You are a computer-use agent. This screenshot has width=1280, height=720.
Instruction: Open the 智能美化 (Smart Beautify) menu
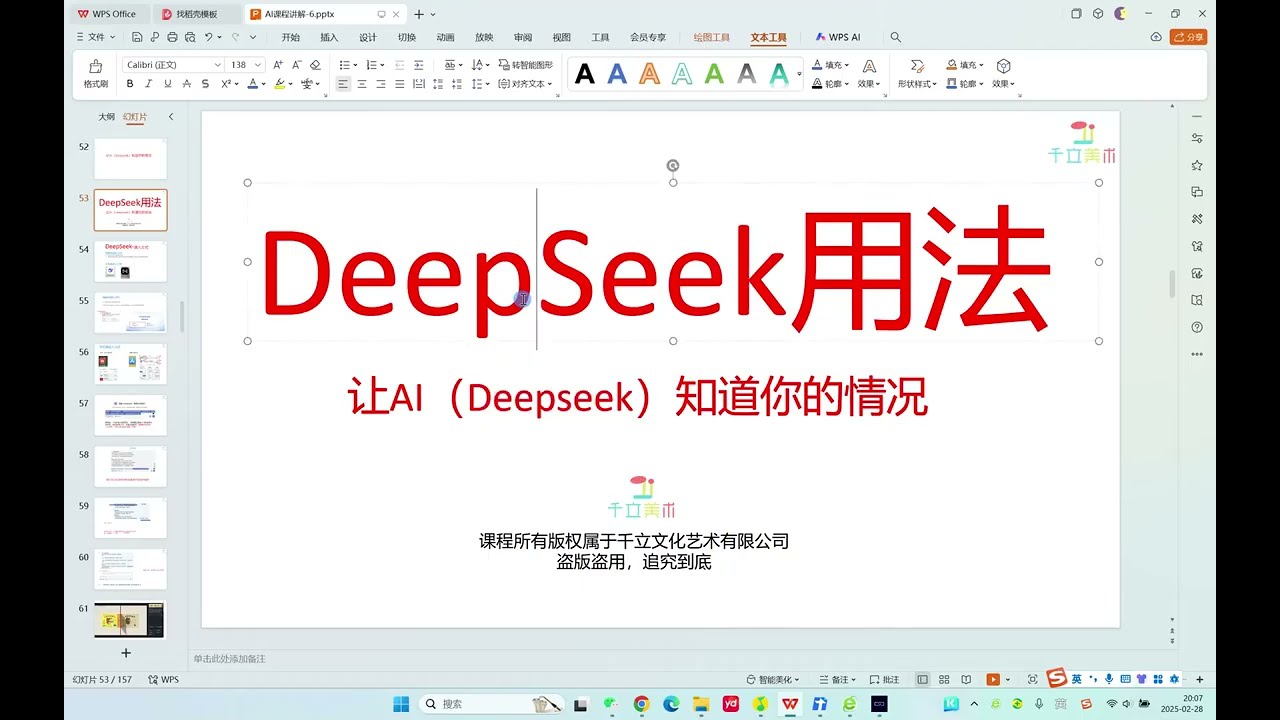click(775, 679)
